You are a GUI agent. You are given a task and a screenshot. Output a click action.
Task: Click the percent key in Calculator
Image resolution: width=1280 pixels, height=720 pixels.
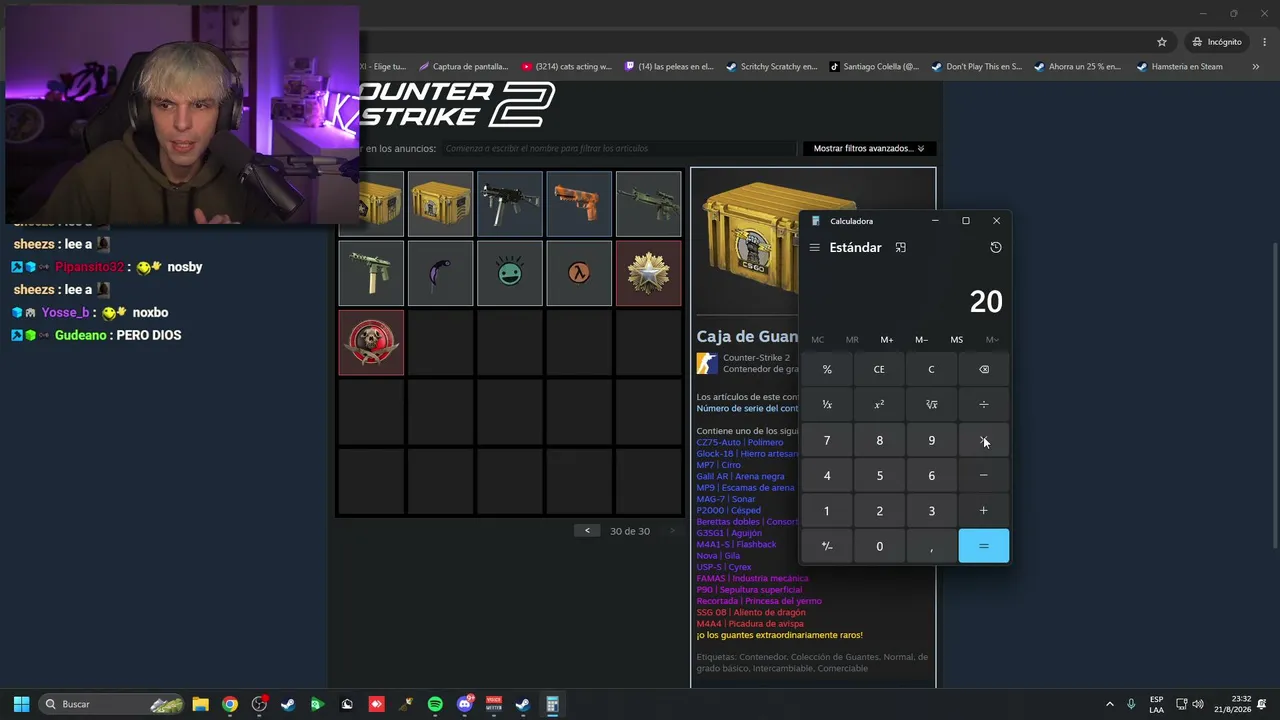[x=827, y=370]
